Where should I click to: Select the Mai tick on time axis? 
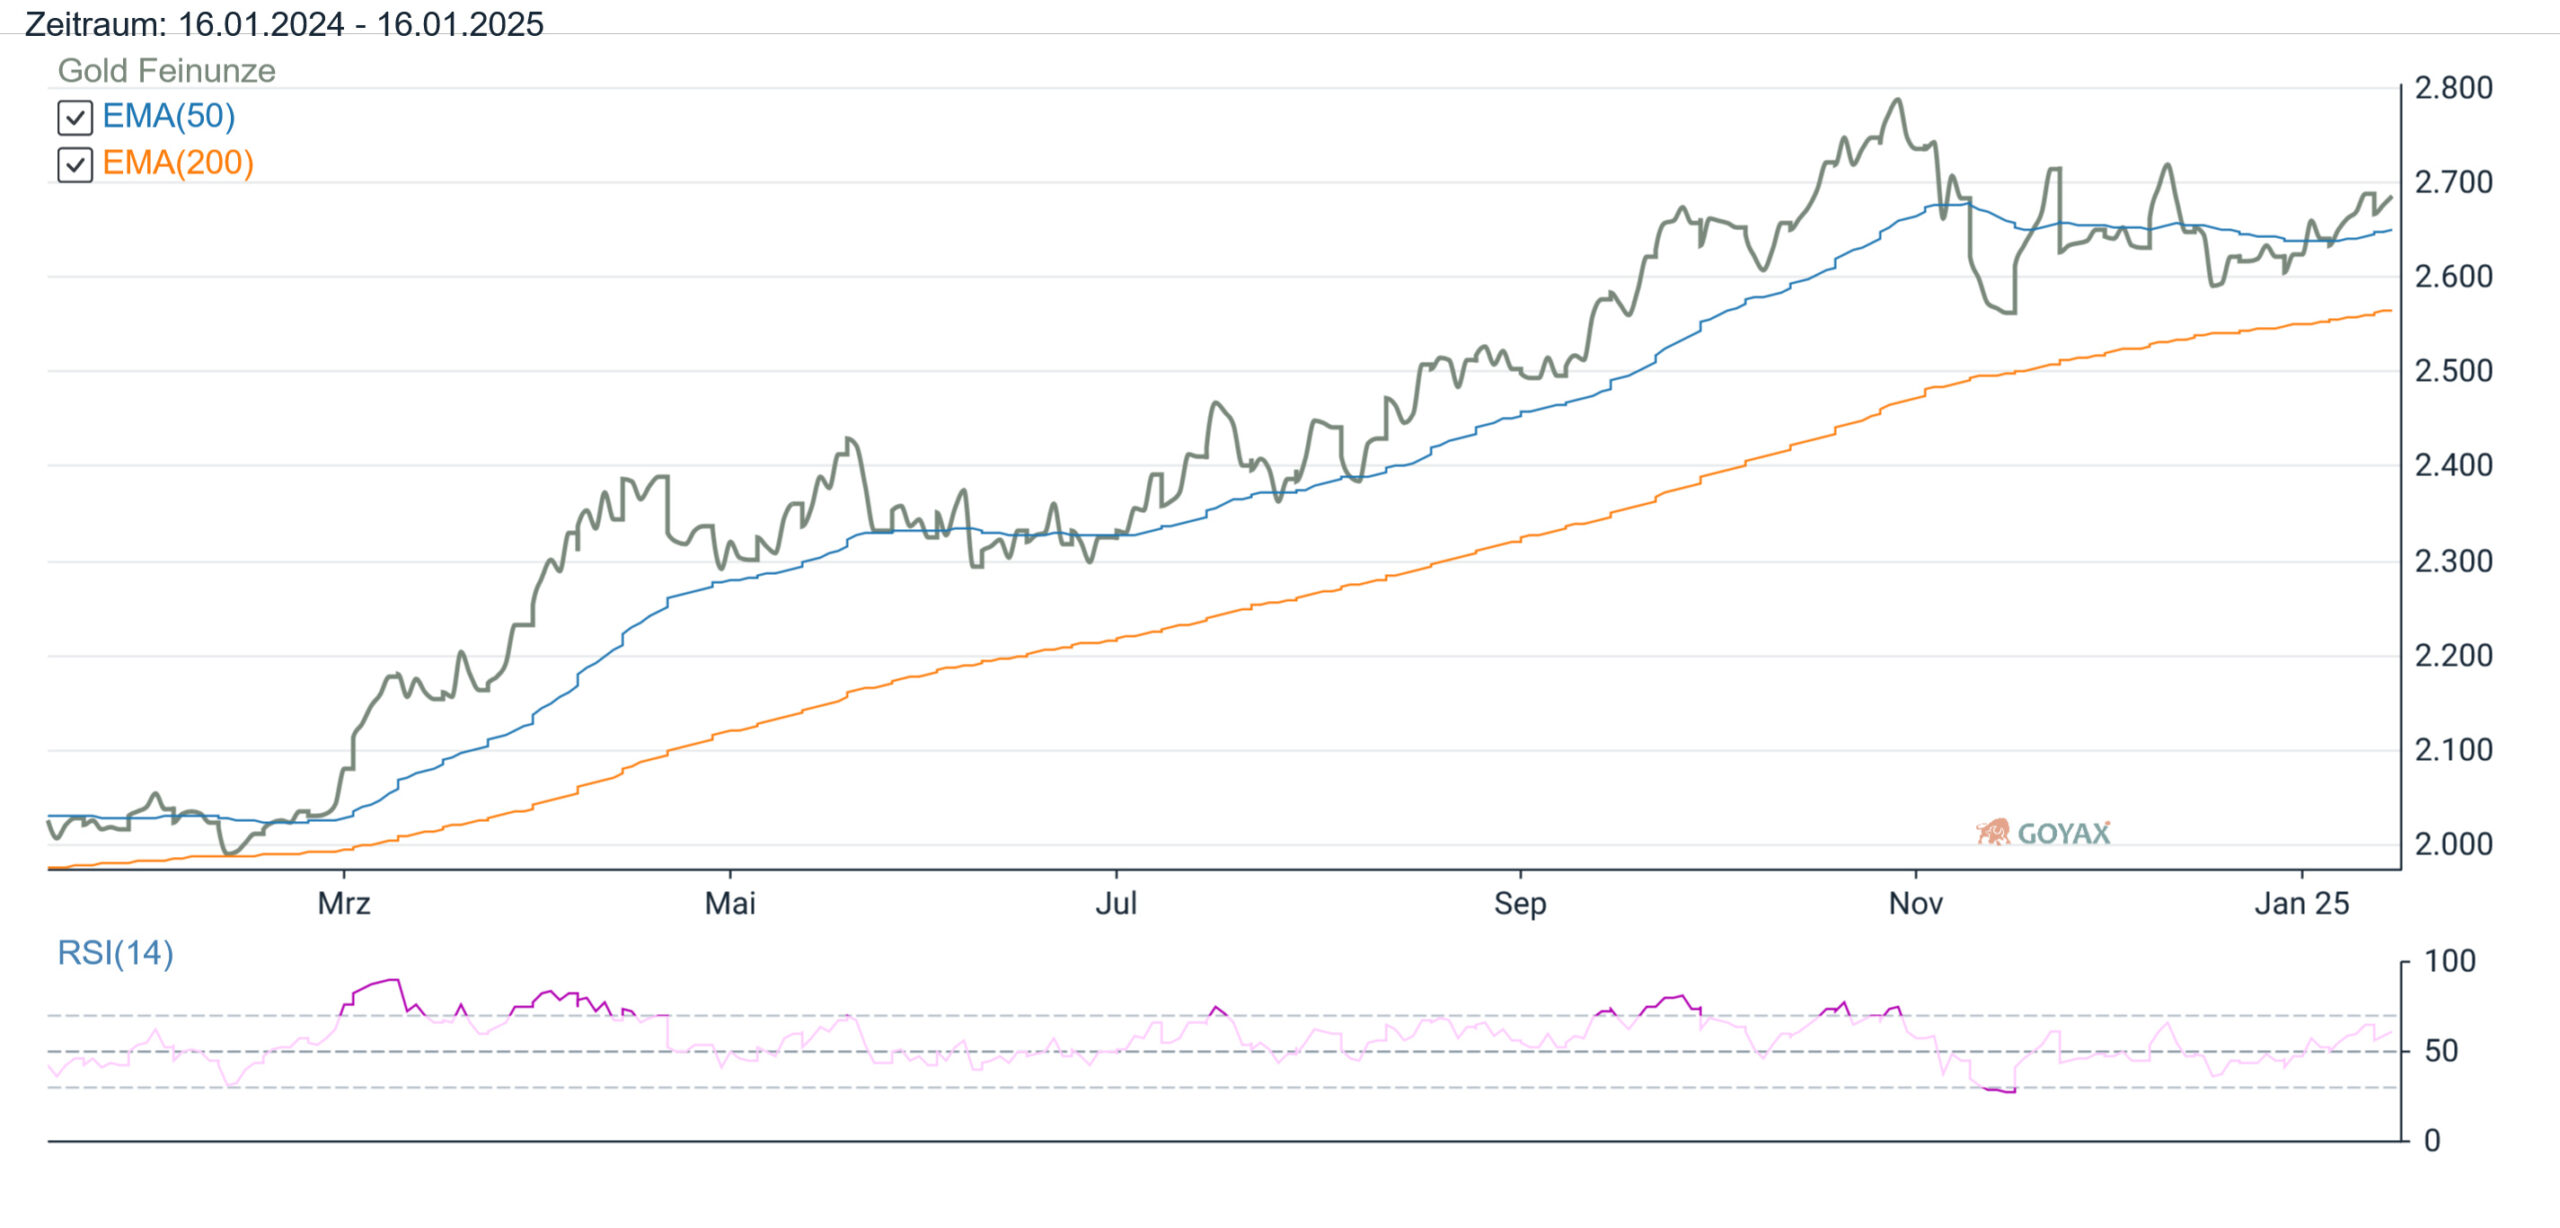pos(730,904)
